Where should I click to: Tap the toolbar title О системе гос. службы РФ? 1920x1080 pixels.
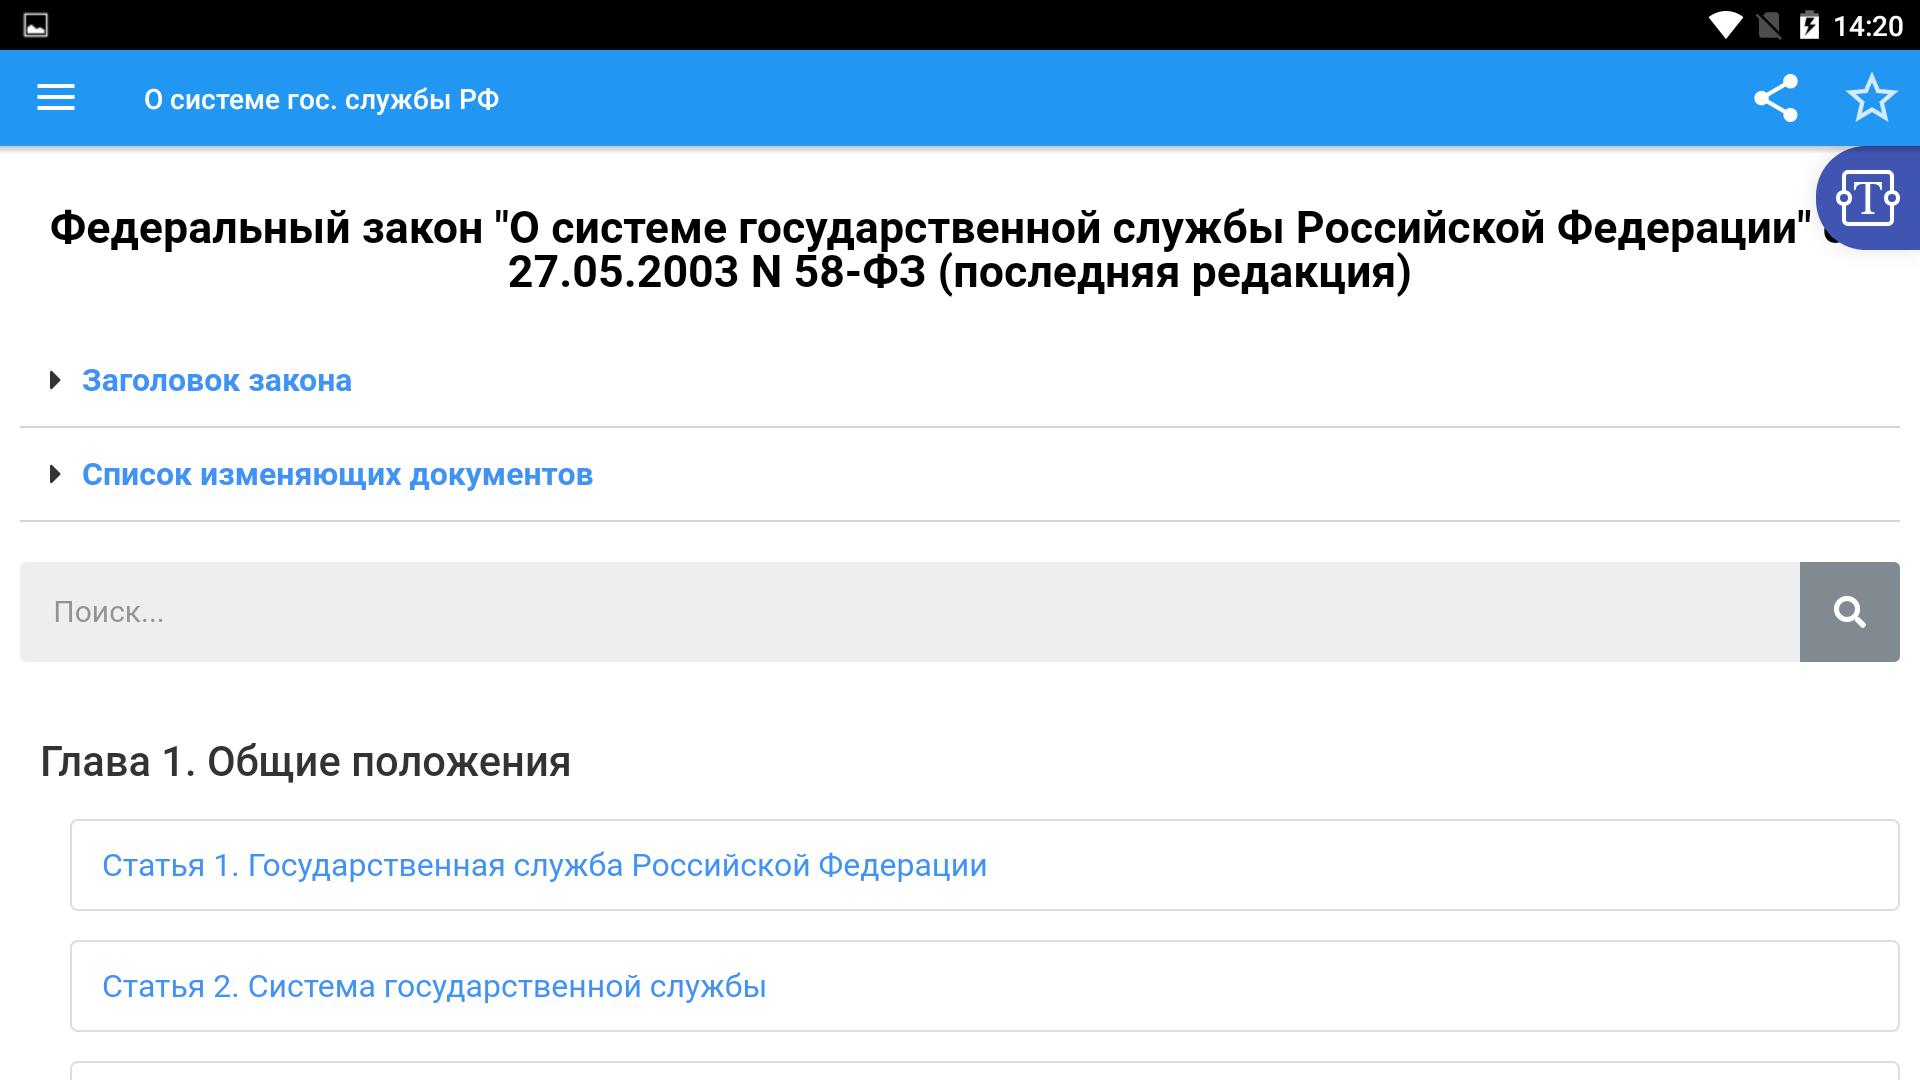(x=321, y=99)
